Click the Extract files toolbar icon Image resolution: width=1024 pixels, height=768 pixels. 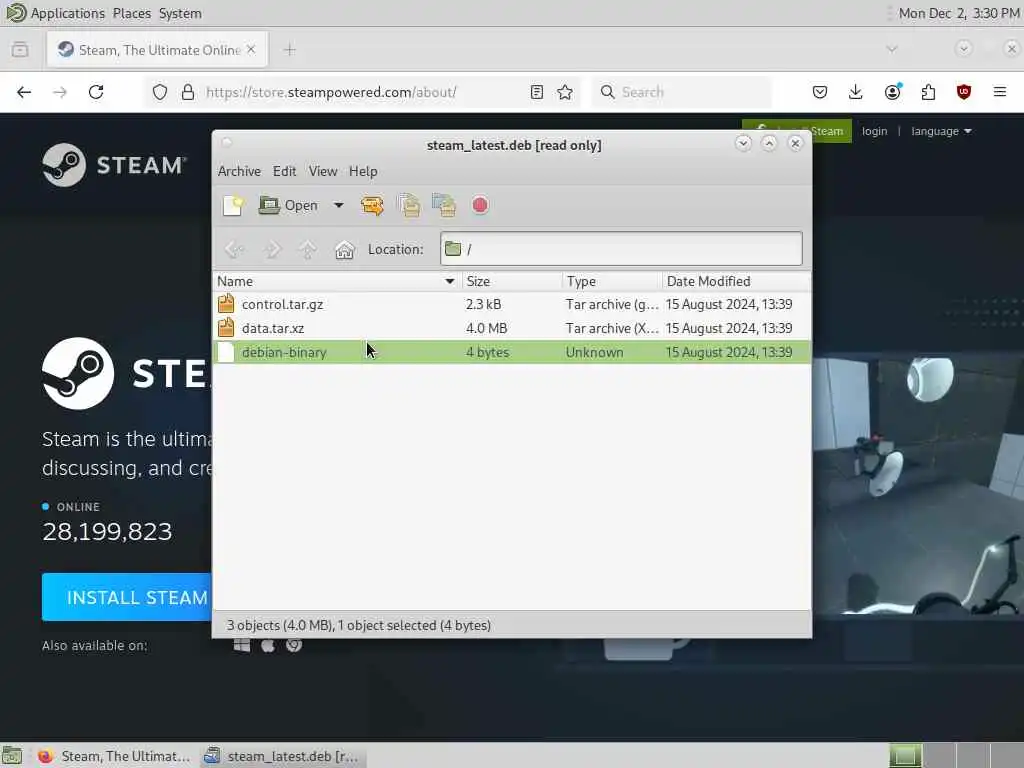click(x=372, y=205)
